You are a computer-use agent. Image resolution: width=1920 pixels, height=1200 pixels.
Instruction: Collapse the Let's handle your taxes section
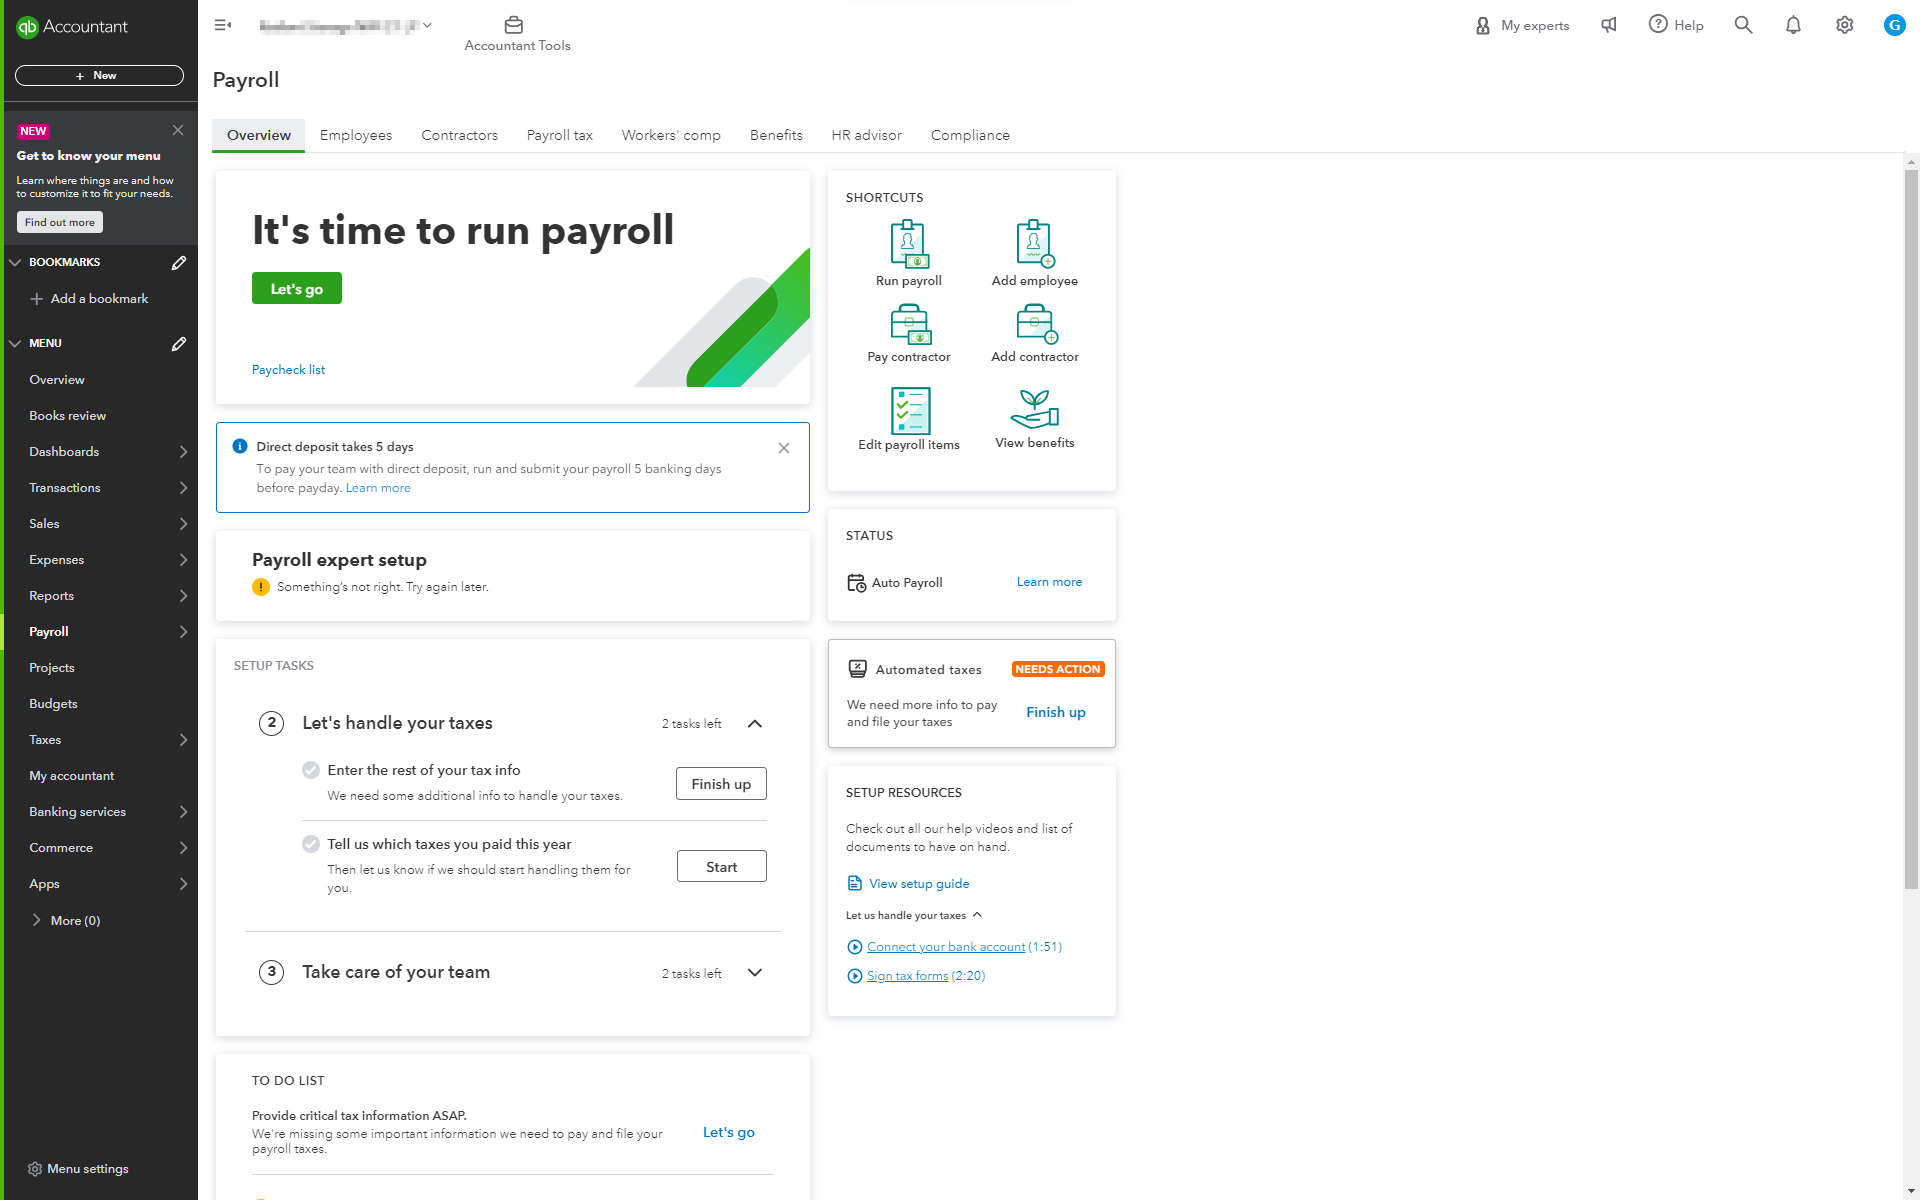click(755, 723)
